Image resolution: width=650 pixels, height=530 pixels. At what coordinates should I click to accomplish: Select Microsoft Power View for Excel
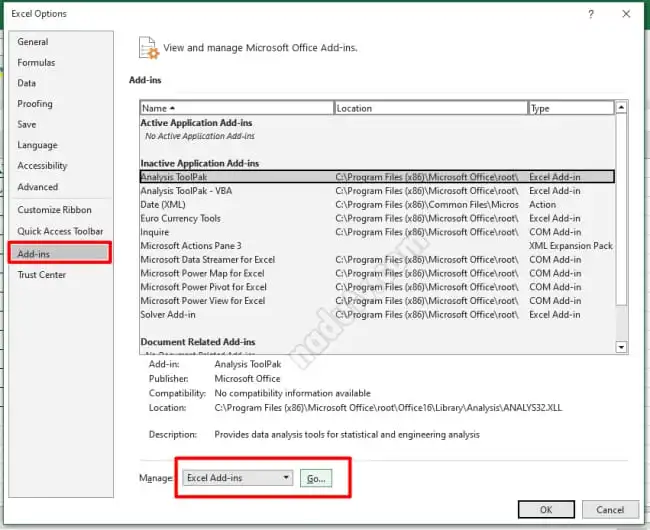[x=377, y=300]
